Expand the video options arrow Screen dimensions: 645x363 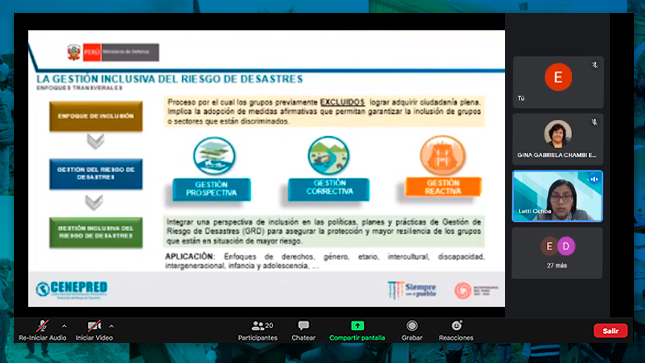(111, 326)
